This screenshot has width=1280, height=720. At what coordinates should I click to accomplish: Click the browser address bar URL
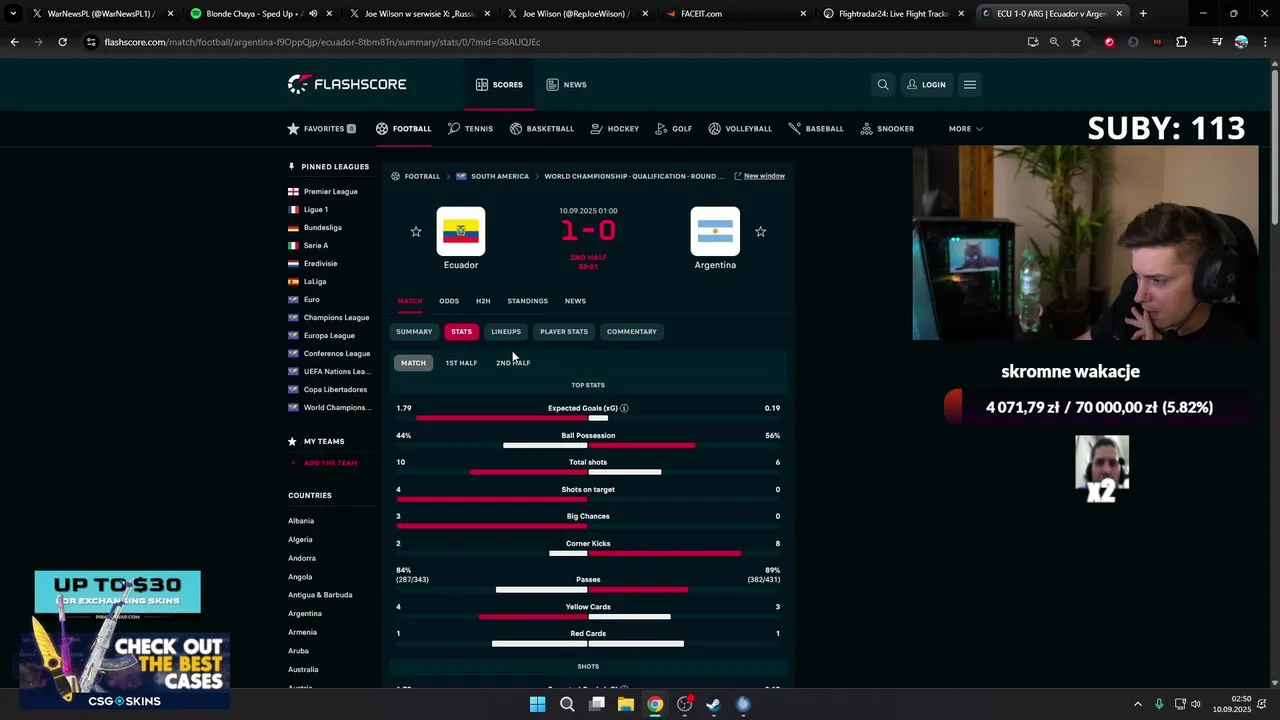tap(322, 42)
